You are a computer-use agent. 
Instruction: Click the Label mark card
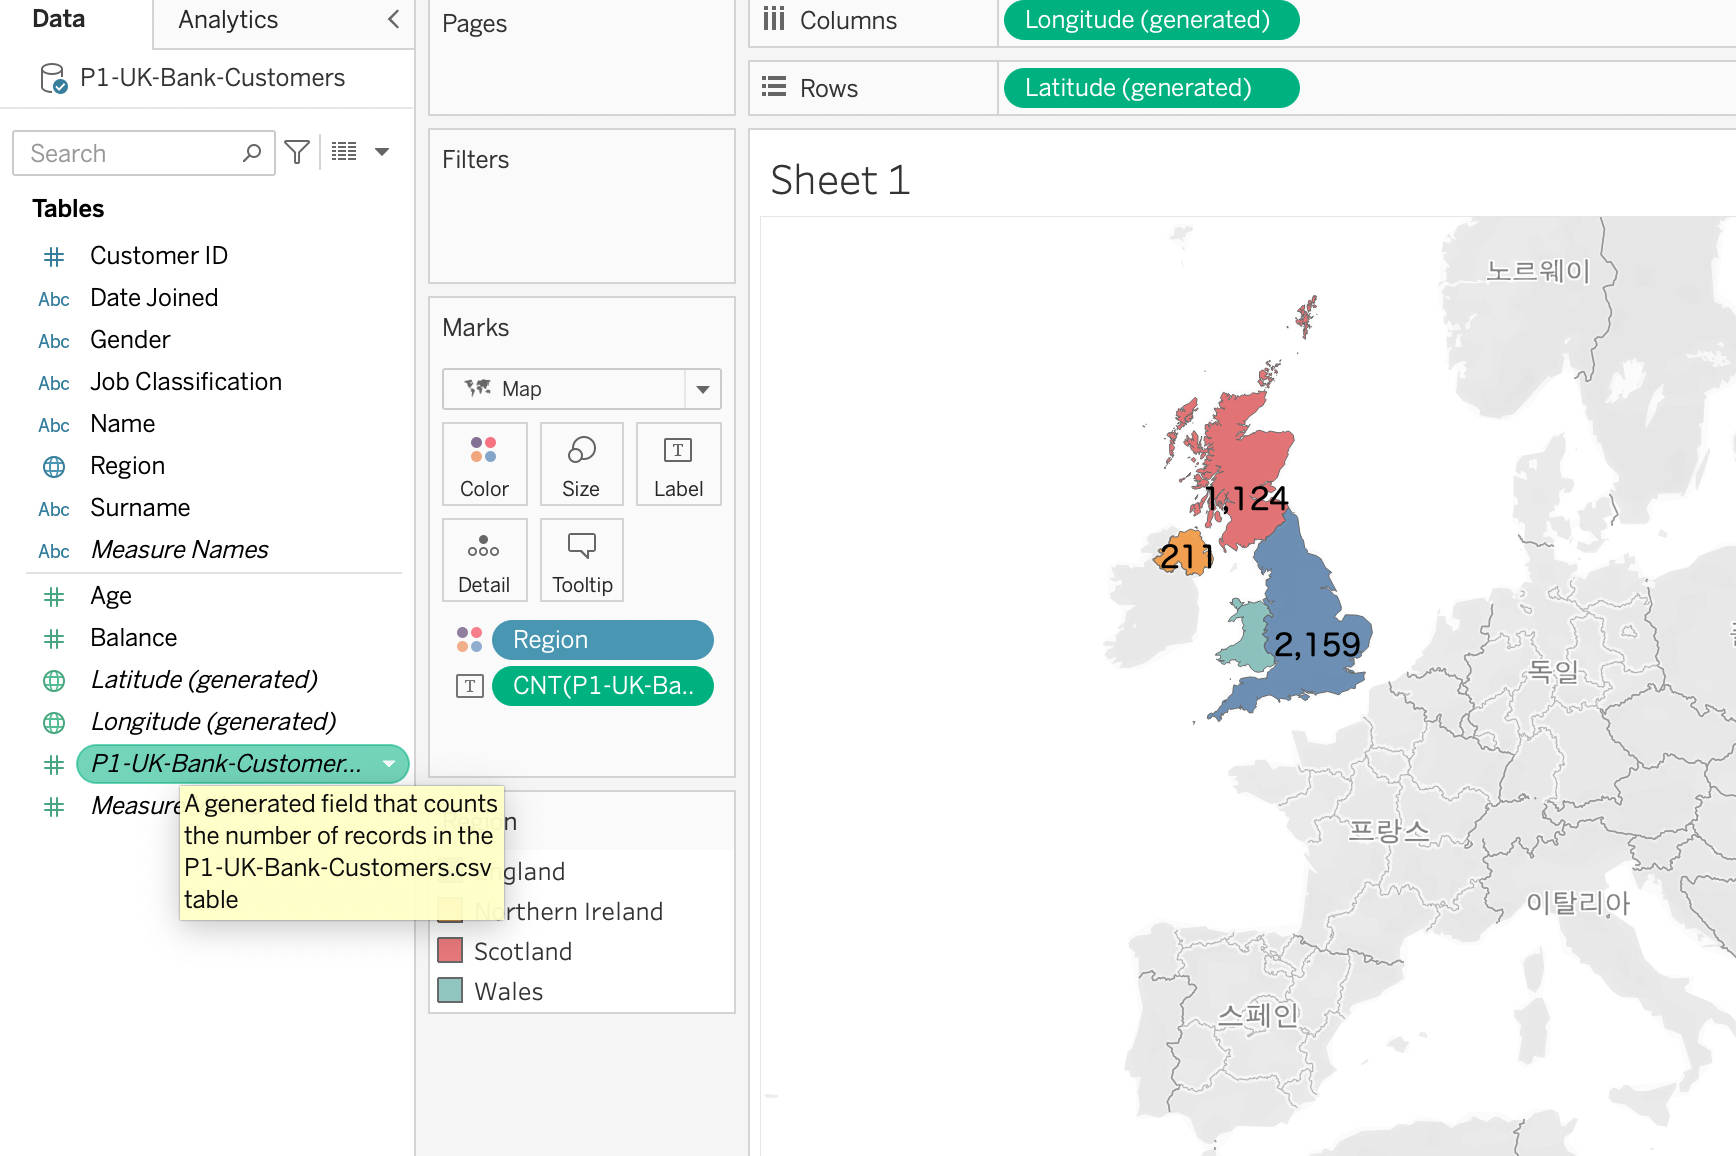[678, 464]
